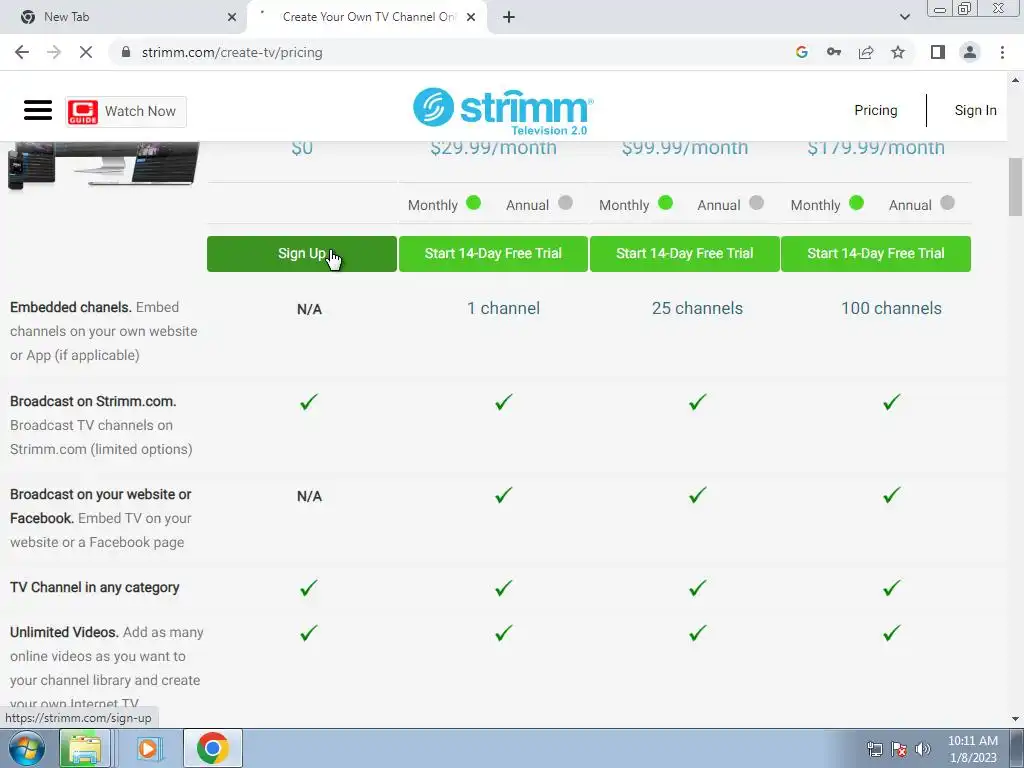This screenshot has width=1024, height=768.
Task: Click the '100 channels' text
Action: [x=891, y=308]
